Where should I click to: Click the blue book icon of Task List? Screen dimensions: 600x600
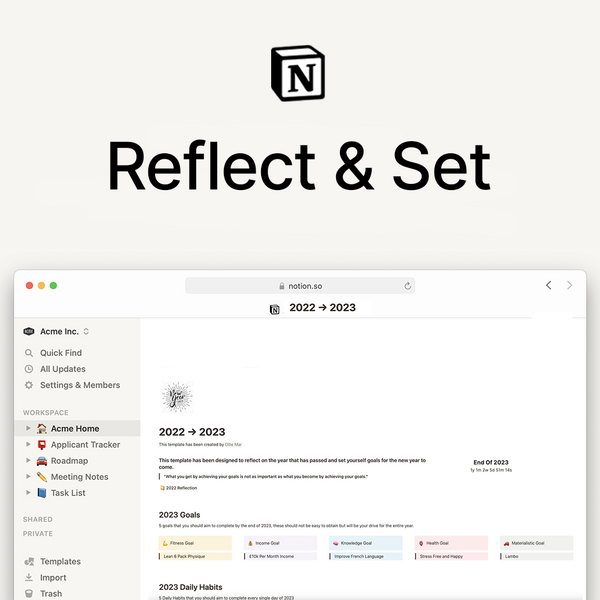pyautogui.click(x=42, y=493)
